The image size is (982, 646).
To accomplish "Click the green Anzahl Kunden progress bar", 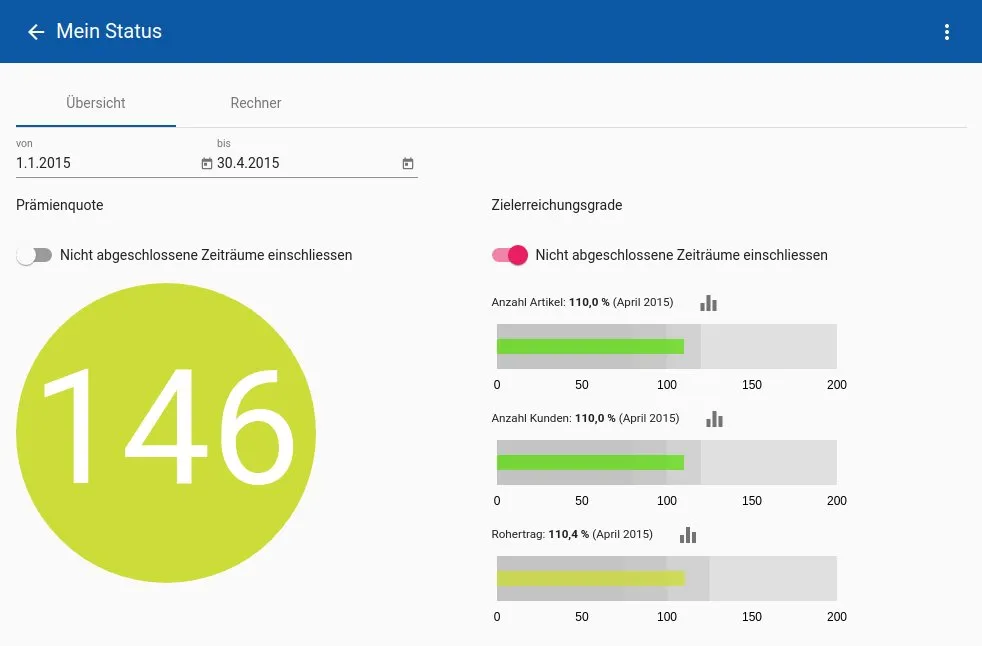I will coord(590,463).
